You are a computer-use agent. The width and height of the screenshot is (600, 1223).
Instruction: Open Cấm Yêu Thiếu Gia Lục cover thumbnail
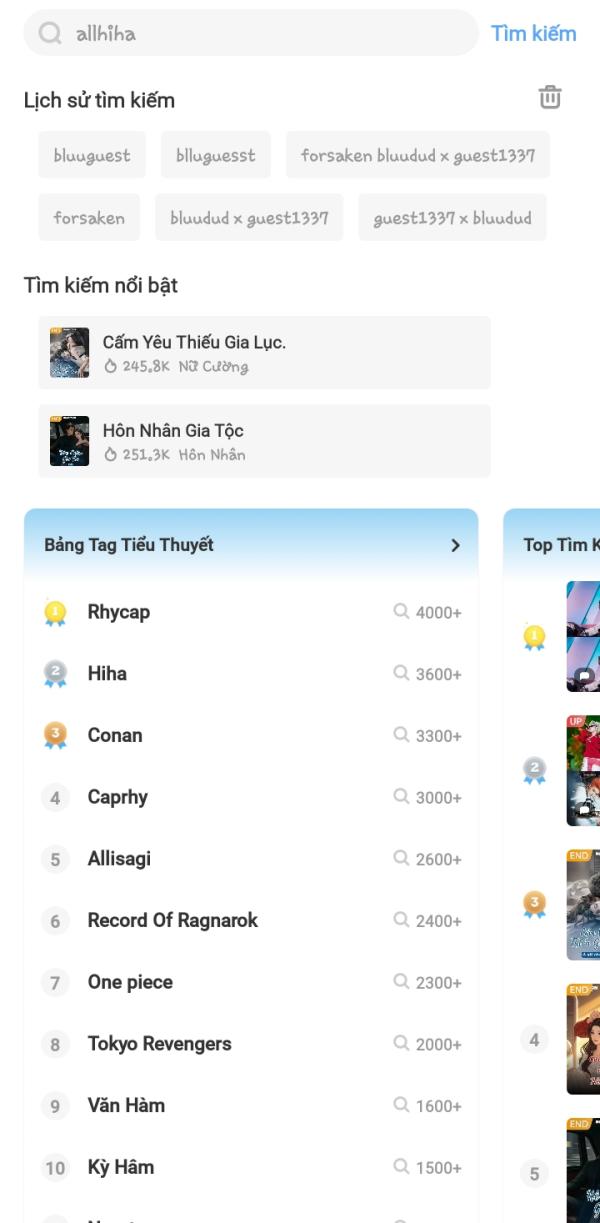tap(69, 353)
